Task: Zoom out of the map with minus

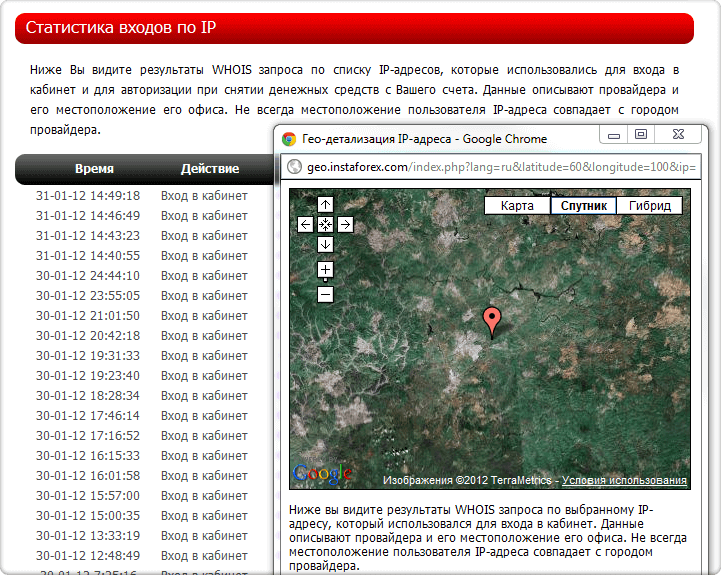Action: (325, 294)
